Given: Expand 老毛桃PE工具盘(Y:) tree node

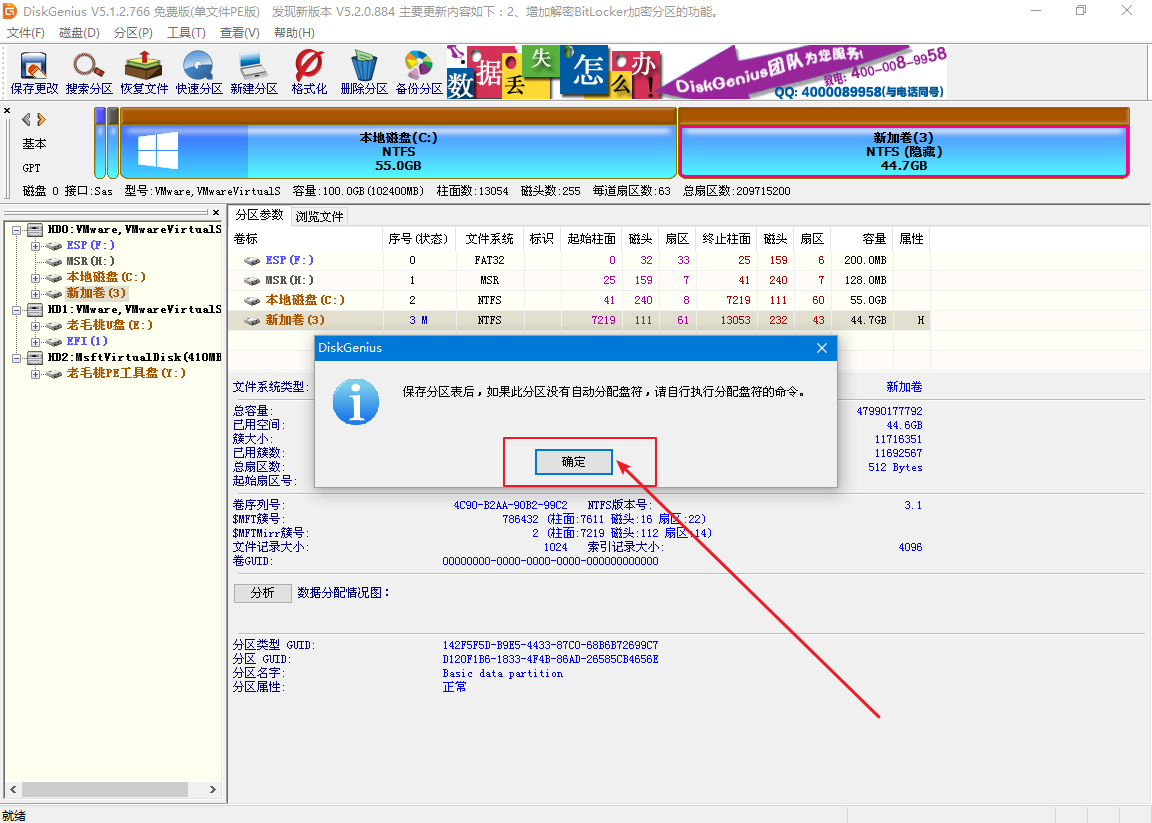Looking at the screenshot, I should tap(35, 374).
